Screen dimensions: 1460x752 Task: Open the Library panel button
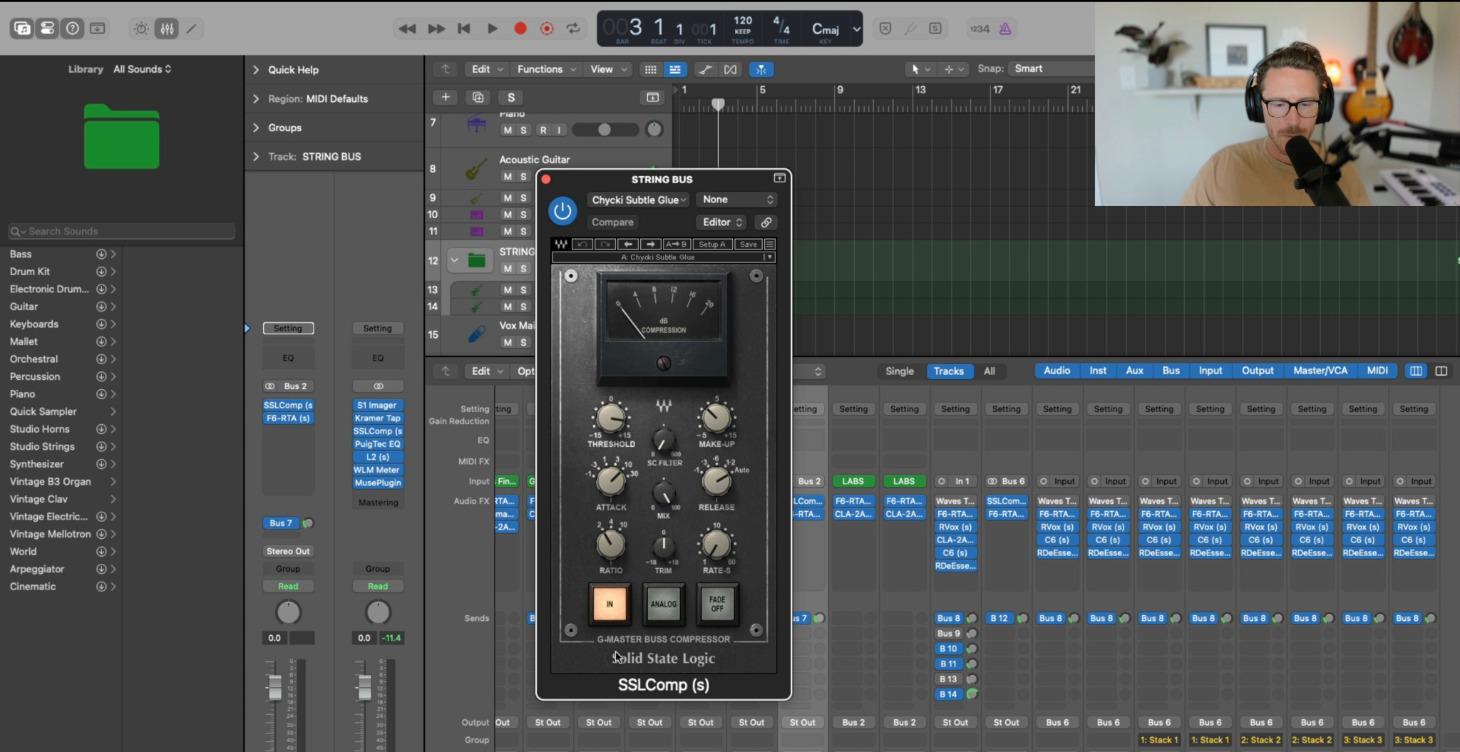point(21,28)
